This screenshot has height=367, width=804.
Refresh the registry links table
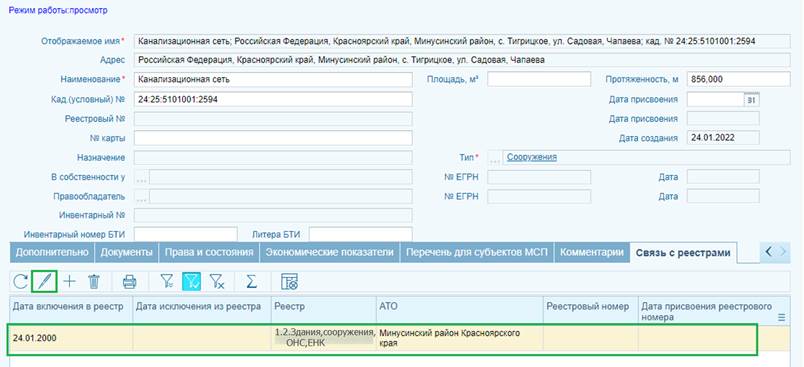point(21,281)
